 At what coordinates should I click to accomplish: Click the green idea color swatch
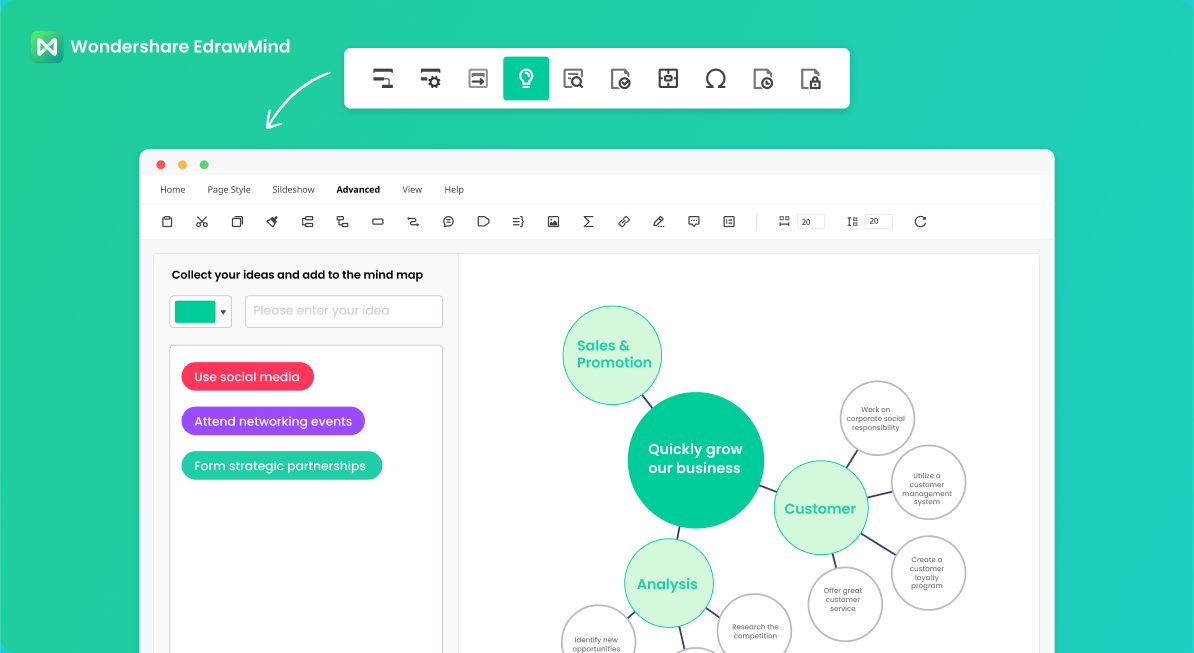[195, 312]
